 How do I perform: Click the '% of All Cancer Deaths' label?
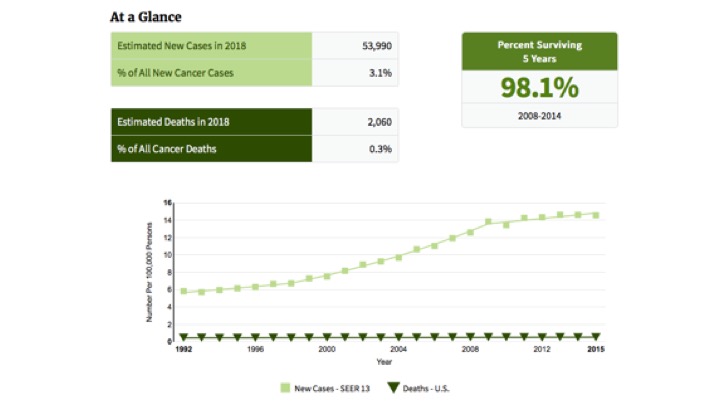167,149
